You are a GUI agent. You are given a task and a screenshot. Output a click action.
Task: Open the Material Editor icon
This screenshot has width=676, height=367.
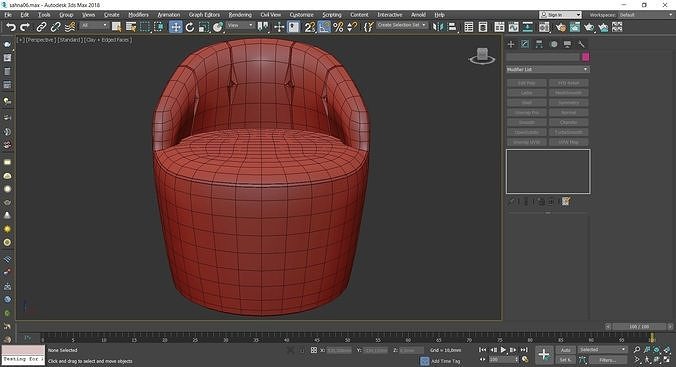click(x=544, y=27)
